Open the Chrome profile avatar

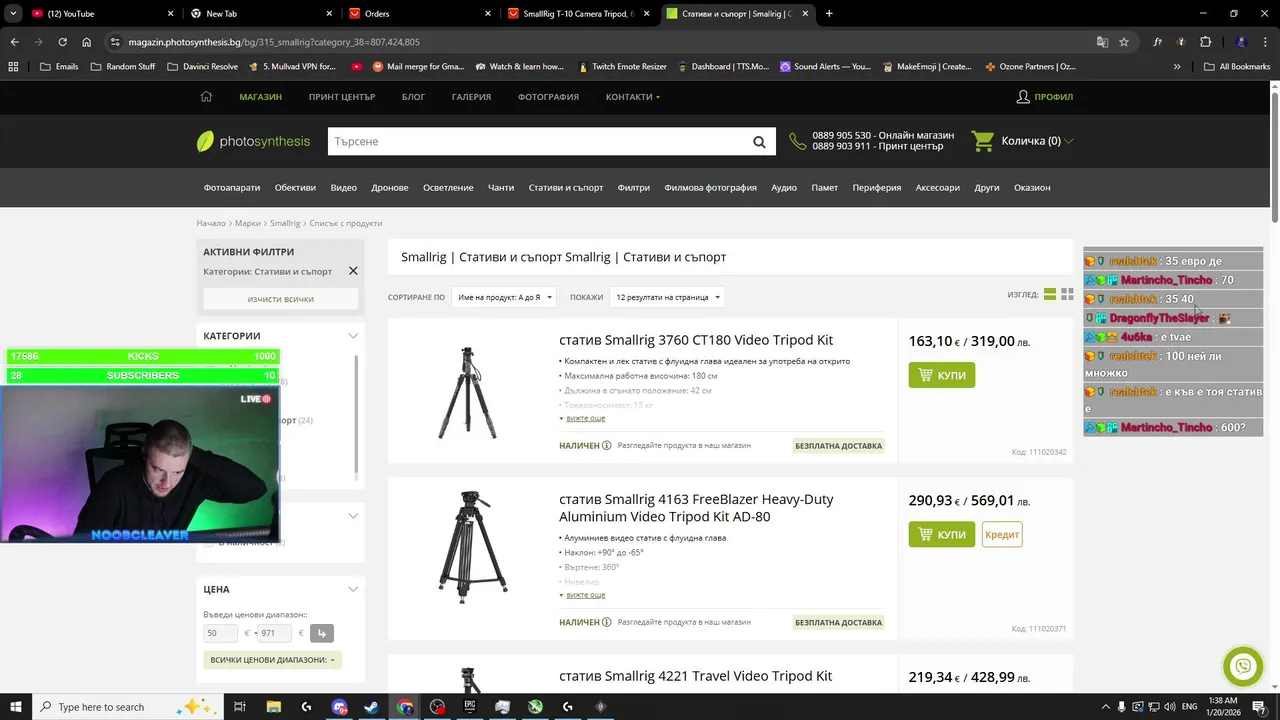(x=1241, y=42)
